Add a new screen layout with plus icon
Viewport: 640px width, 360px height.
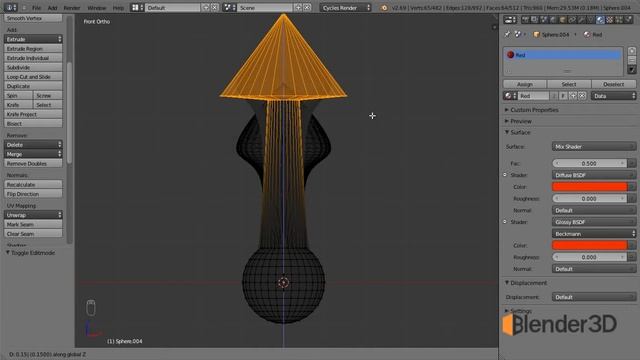click(205, 8)
